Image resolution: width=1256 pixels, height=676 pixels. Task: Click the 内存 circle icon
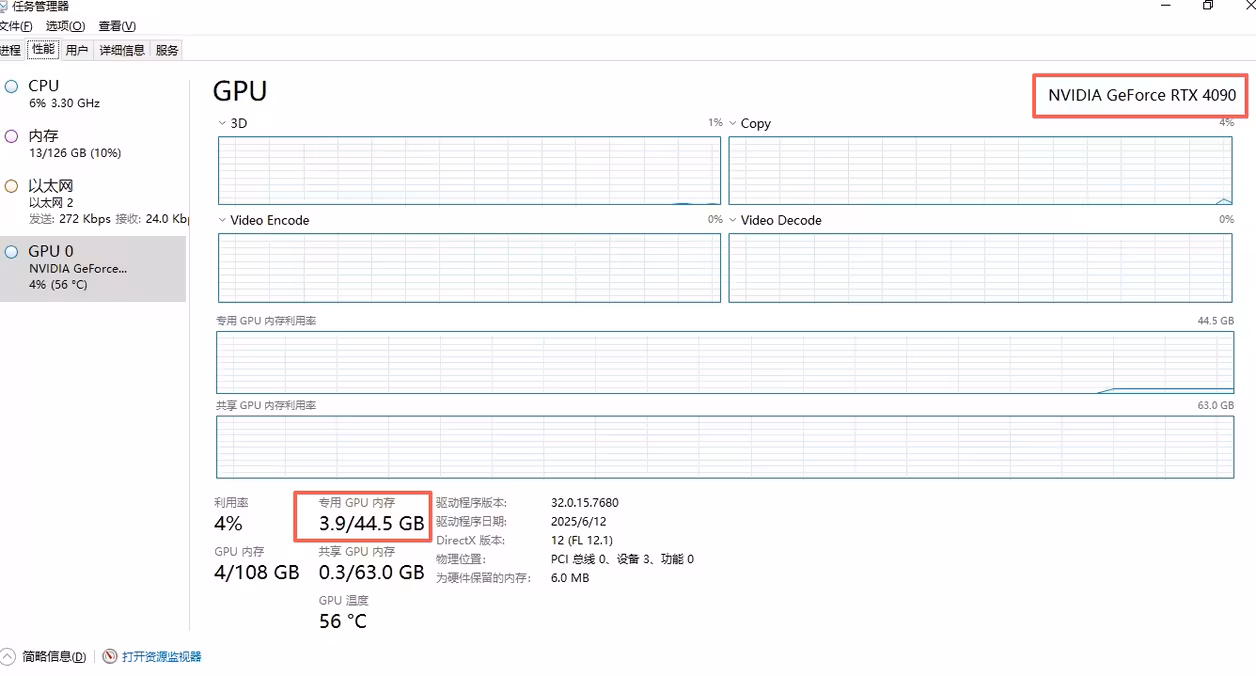click(x=11, y=136)
